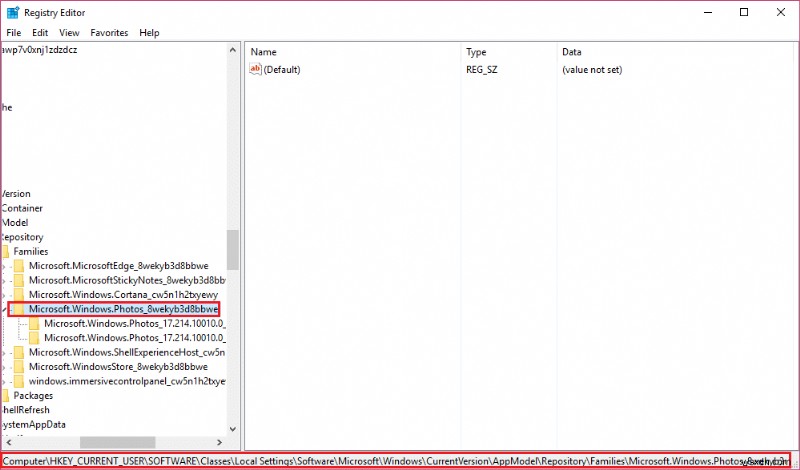Select the AppContainer tree entry
800x470 pixels.
coord(22,208)
